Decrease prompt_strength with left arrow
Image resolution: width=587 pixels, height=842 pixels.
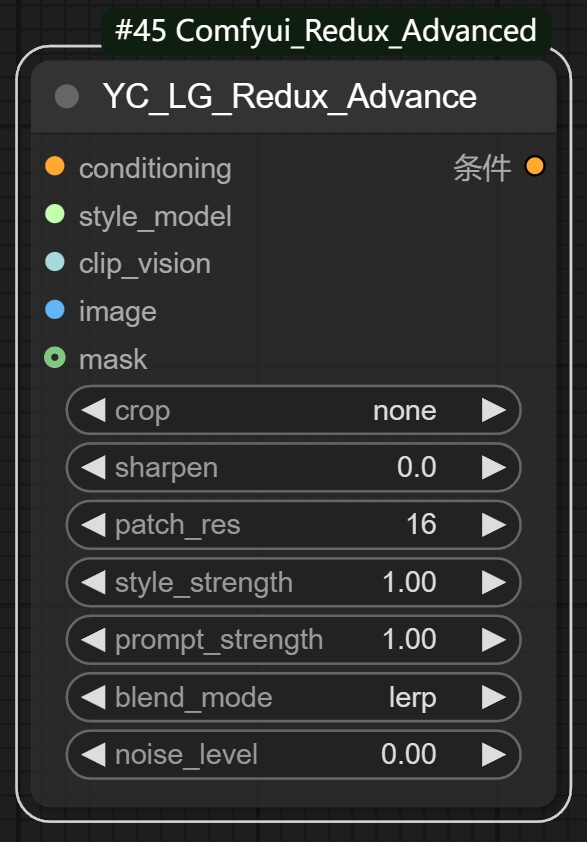tap(93, 640)
